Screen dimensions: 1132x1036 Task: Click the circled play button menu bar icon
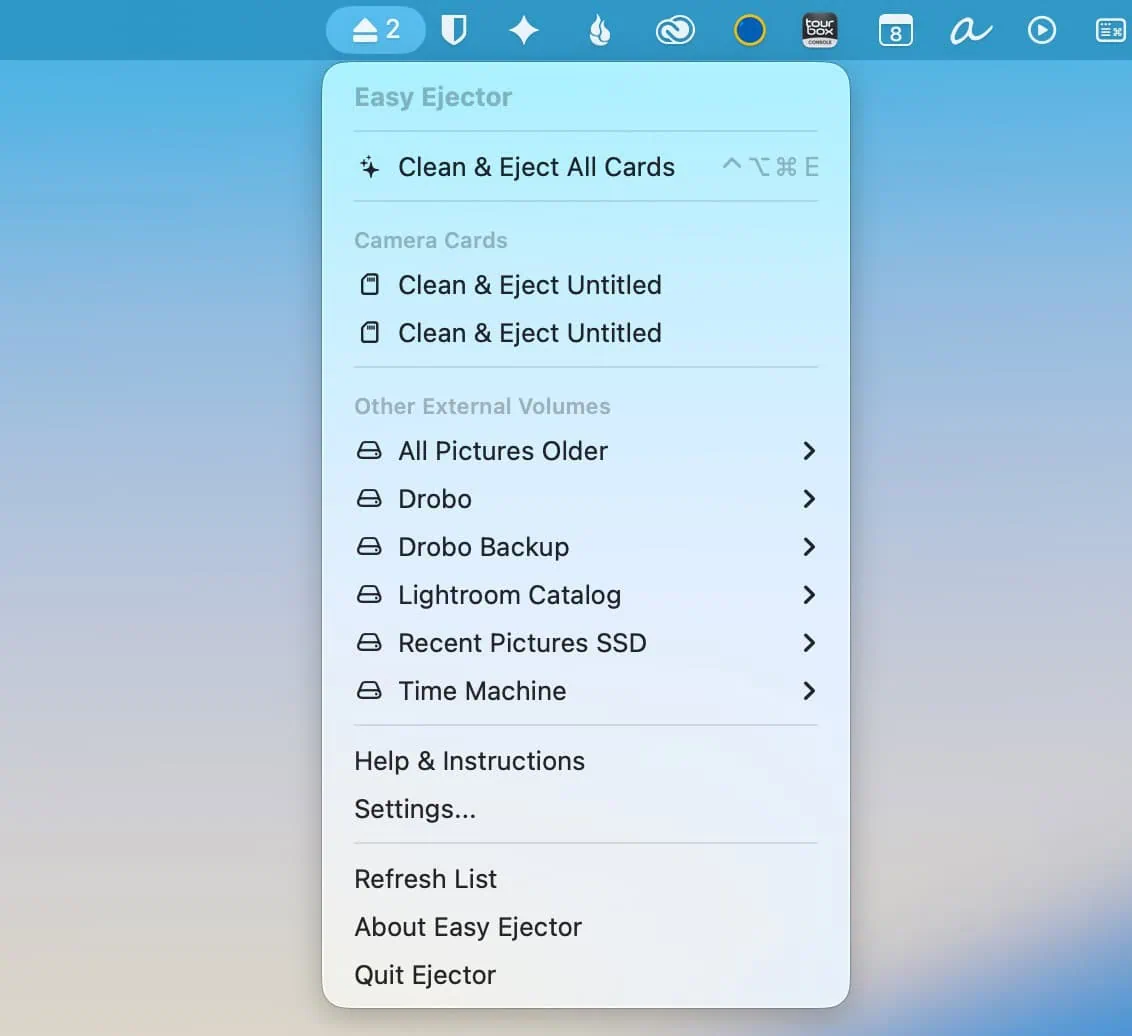(1042, 30)
